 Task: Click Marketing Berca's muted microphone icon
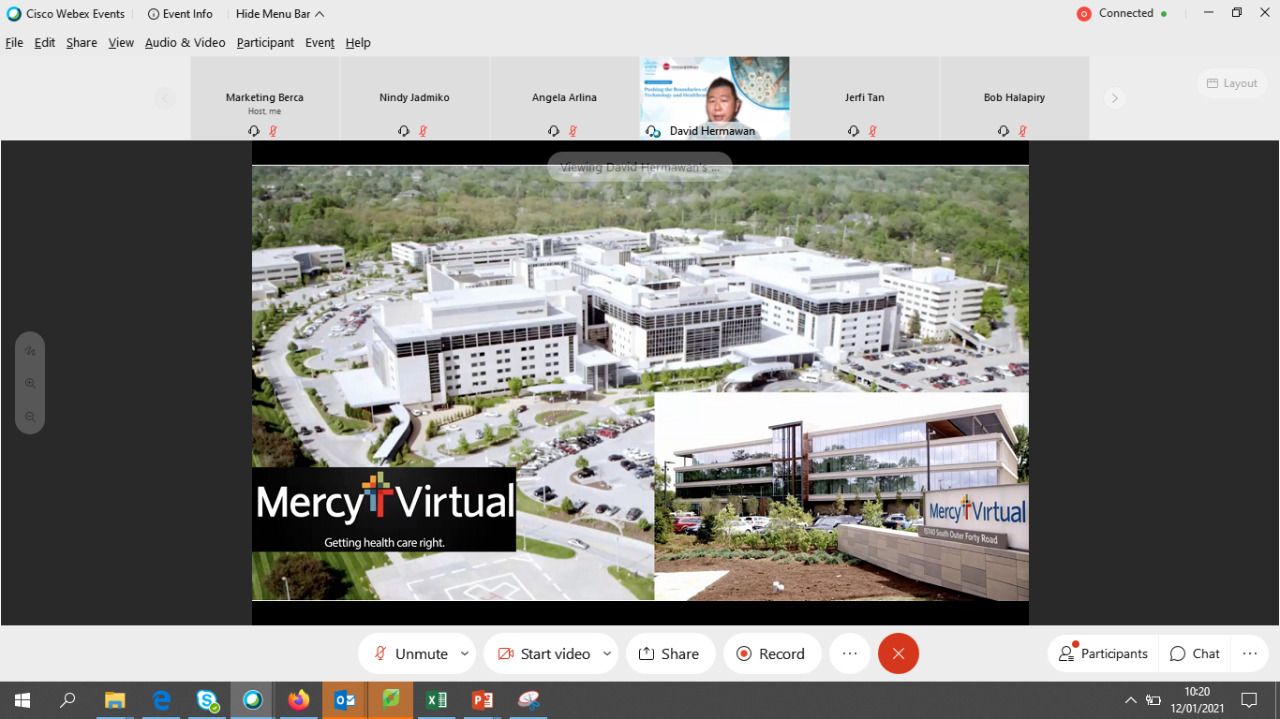click(273, 131)
